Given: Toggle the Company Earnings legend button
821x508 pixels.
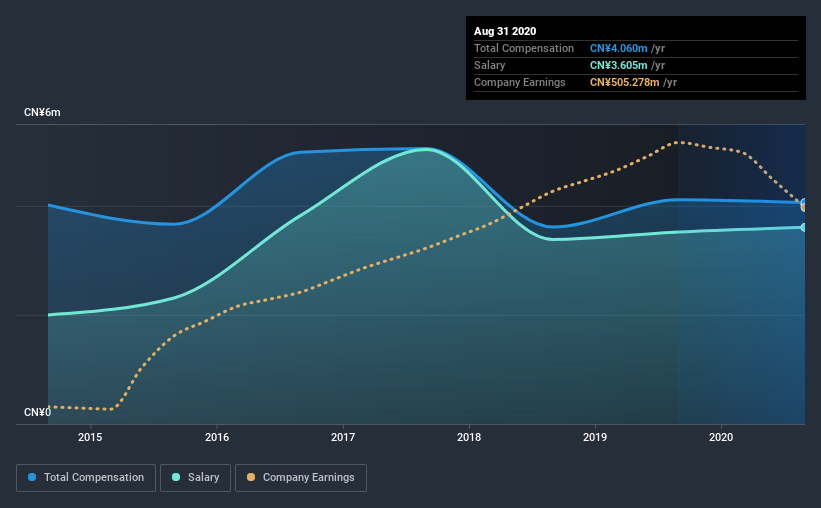Looking at the screenshot, I should click(301, 478).
